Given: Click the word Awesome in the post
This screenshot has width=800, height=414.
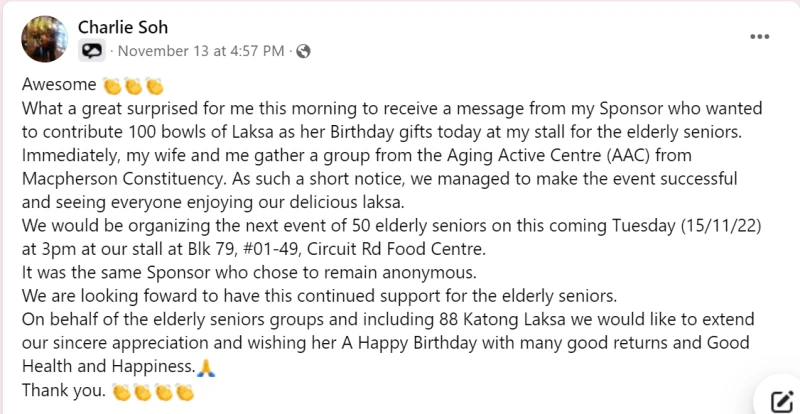Looking at the screenshot, I should [57, 86].
